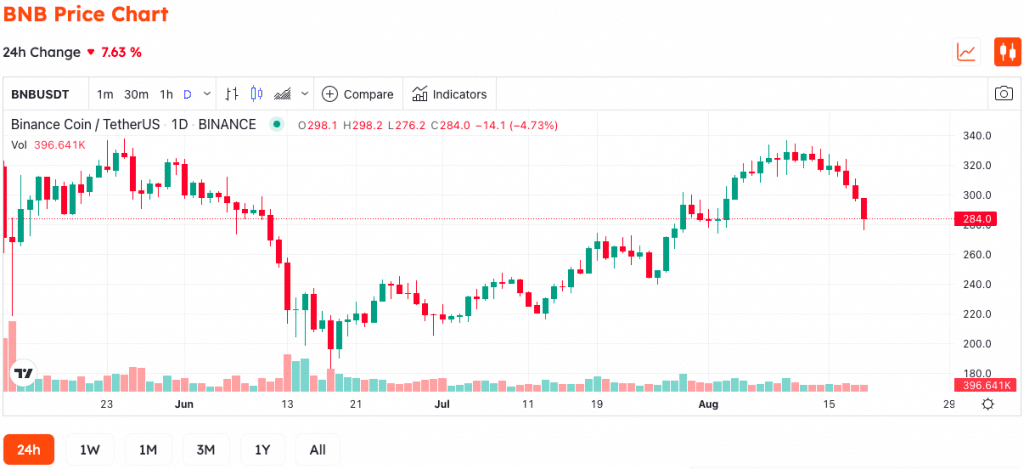Open chart settings gear icon
Screen dimensions: 1024x469
(x=988, y=404)
